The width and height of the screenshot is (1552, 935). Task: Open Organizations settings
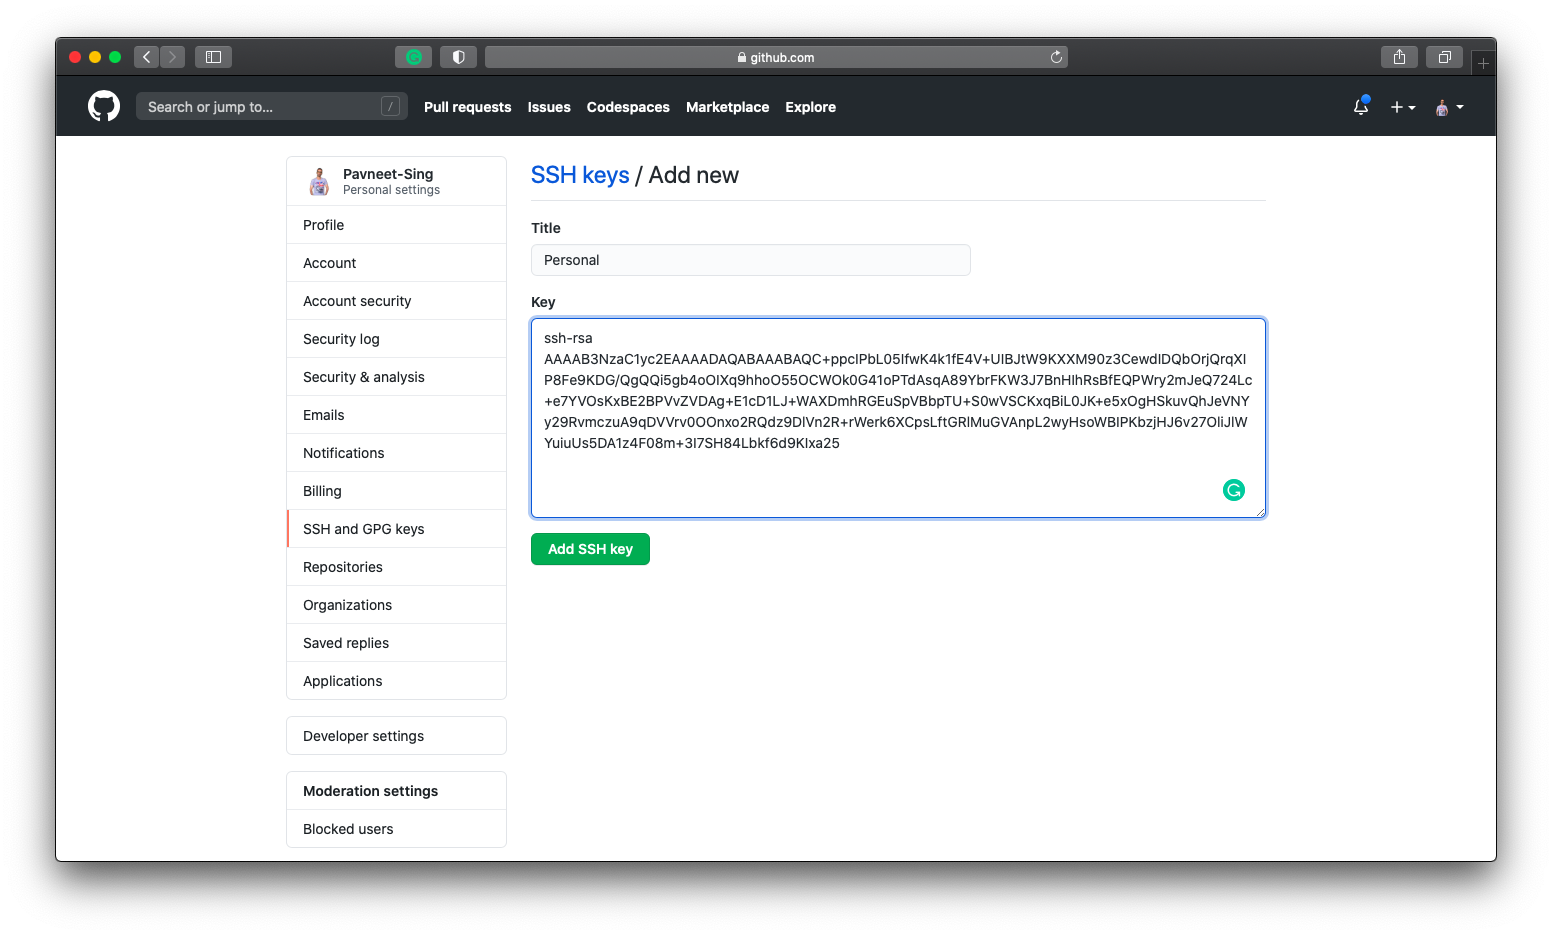tap(396, 605)
